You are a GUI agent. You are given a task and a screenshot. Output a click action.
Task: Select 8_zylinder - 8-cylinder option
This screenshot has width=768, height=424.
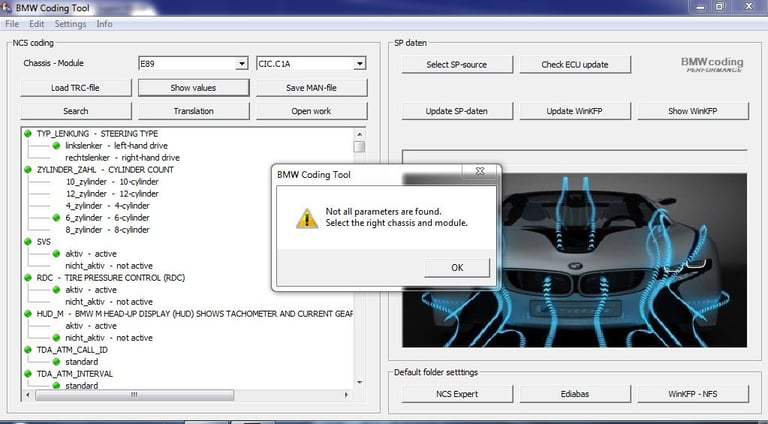pos(107,230)
